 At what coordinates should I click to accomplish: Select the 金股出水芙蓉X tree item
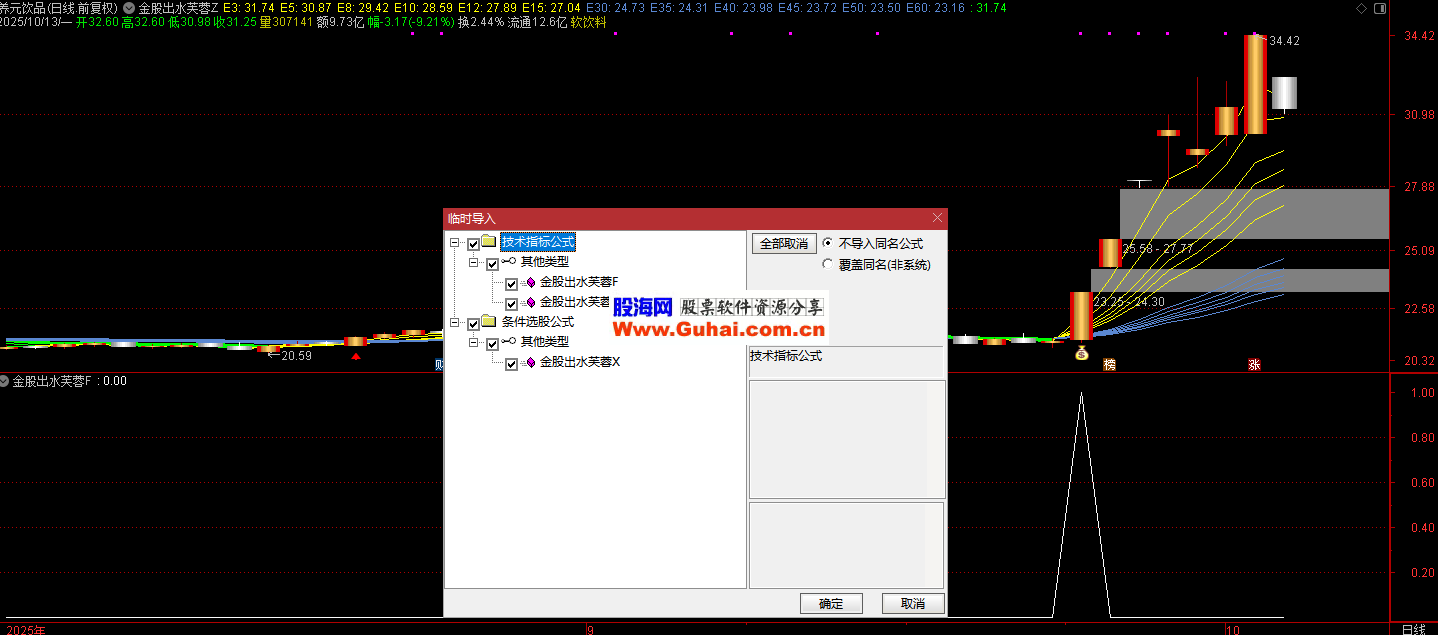tap(580, 363)
